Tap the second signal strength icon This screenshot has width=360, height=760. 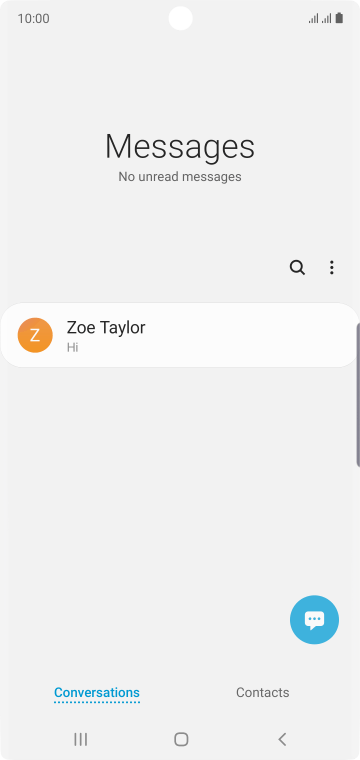327,18
